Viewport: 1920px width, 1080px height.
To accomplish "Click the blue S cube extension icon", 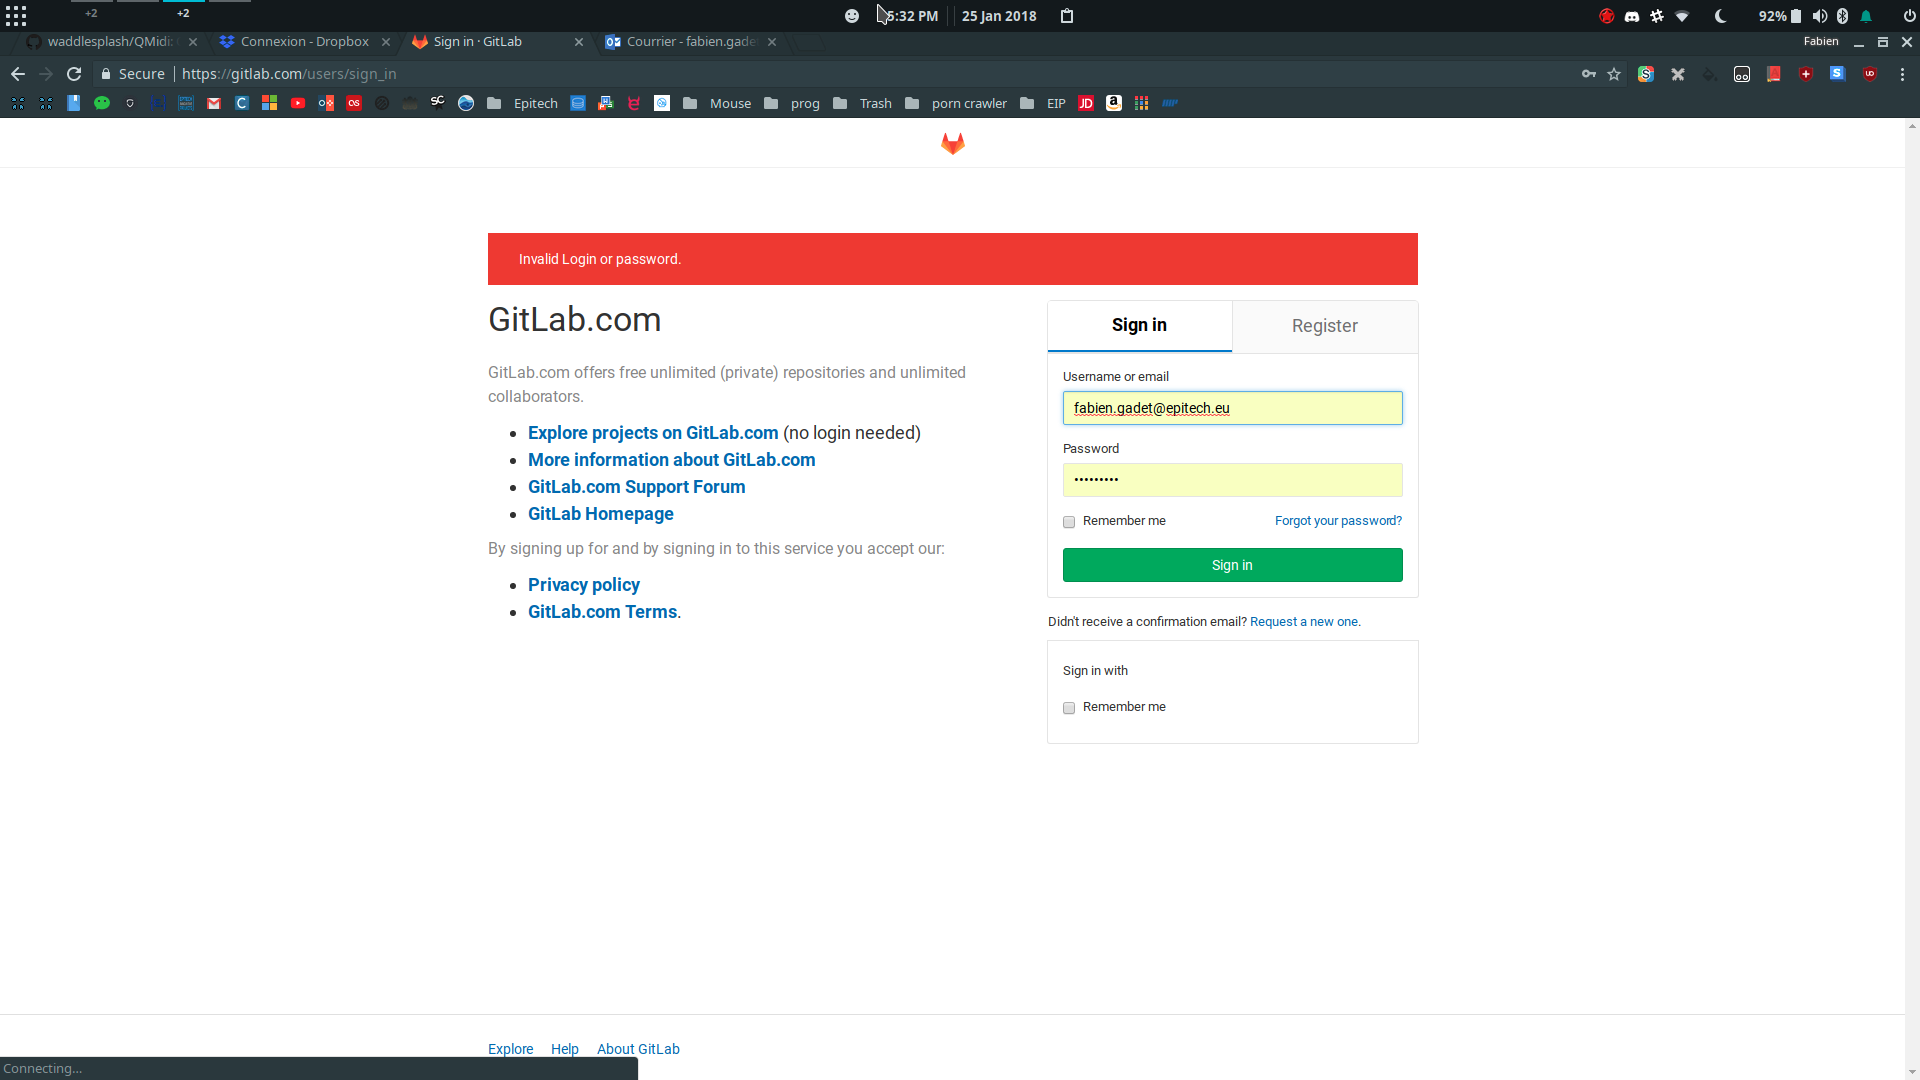I will pos(1837,74).
